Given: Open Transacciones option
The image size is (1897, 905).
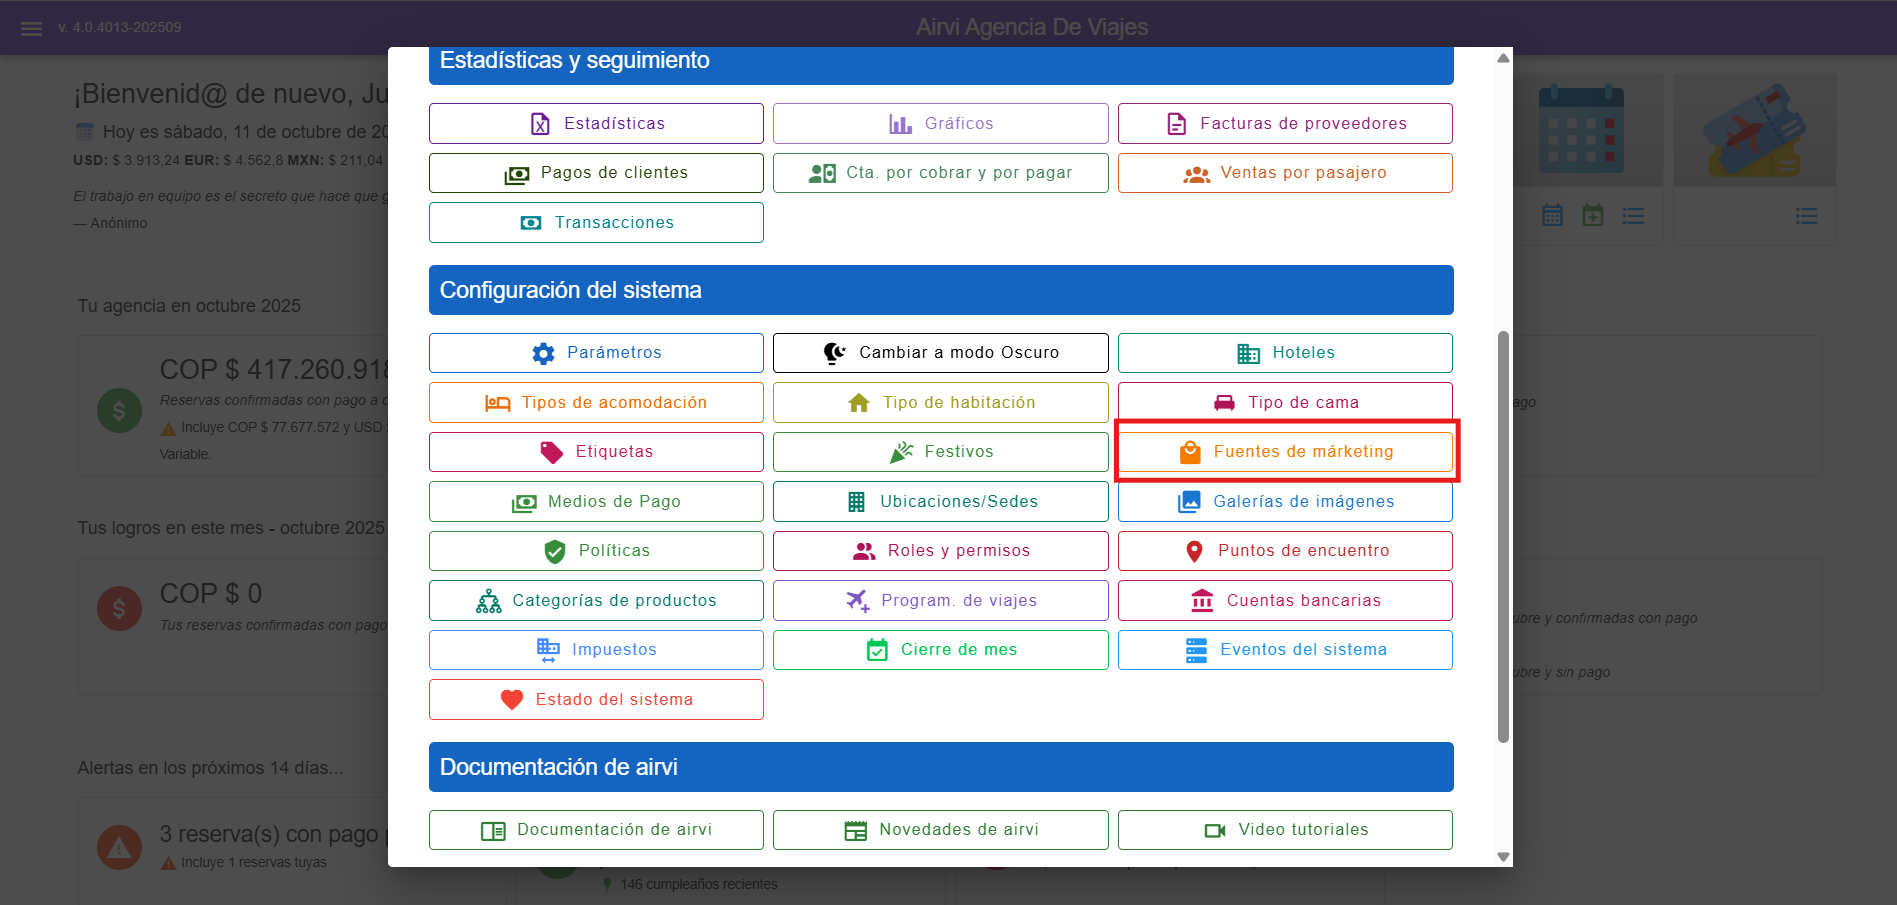Looking at the screenshot, I should click(x=596, y=223).
